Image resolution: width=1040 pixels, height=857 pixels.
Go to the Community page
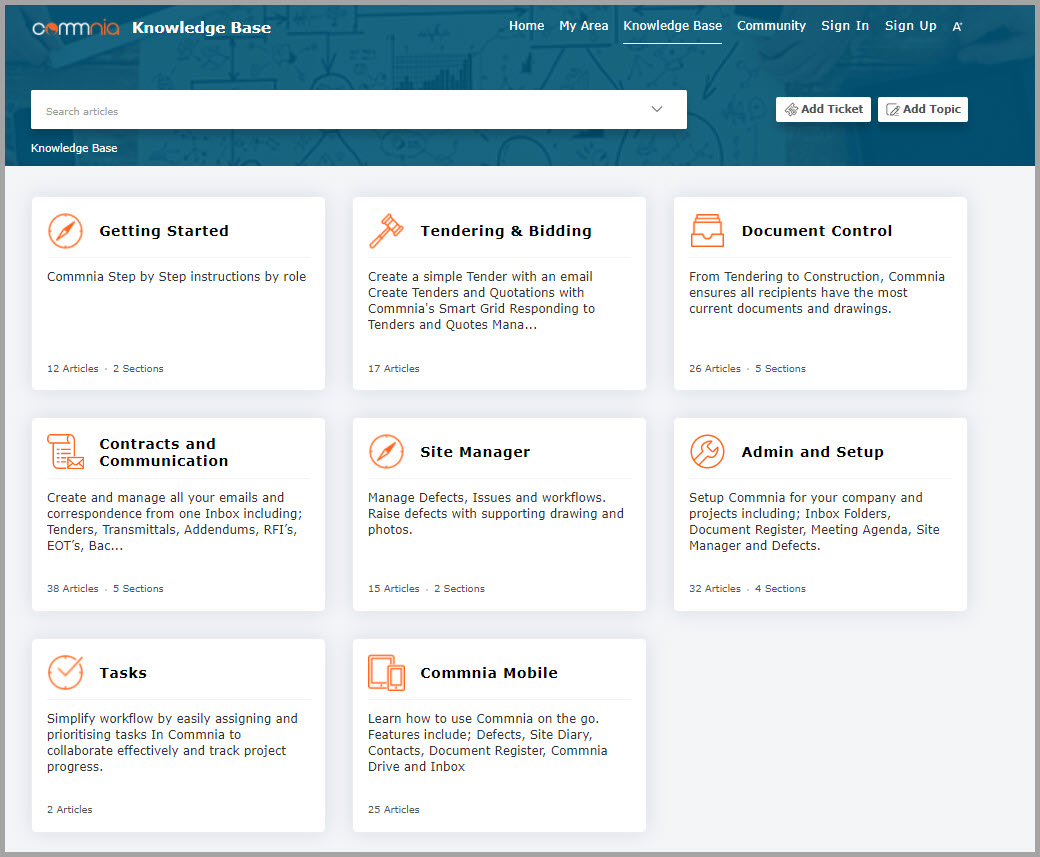pos(771,26)
